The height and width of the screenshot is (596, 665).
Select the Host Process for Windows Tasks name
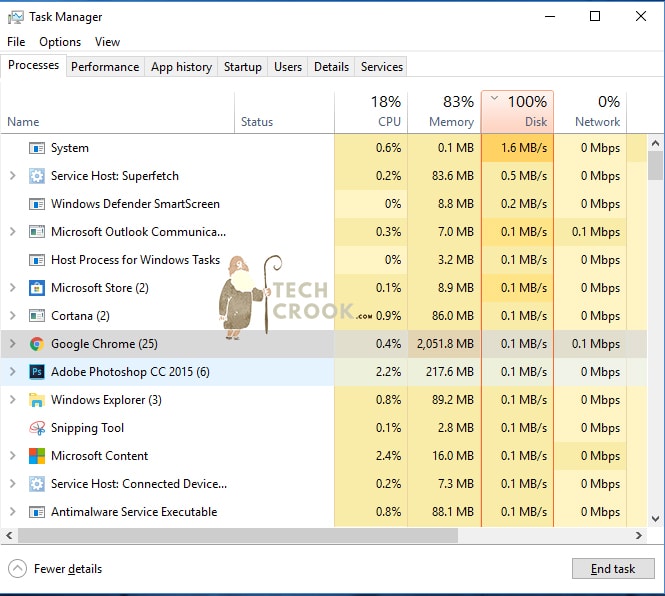click(x=135, y=260)
